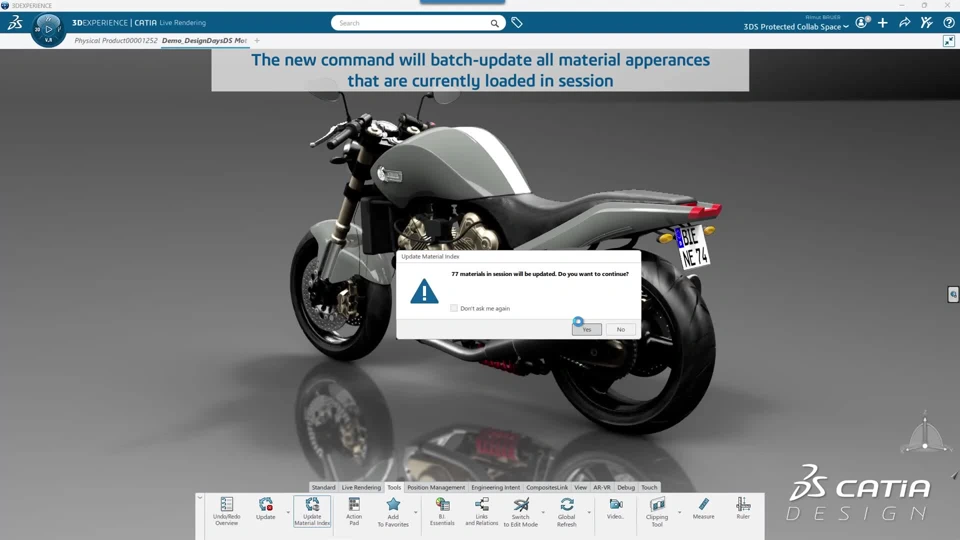This screenshot has width=960, height=540.
Task: Expand Switch to Edit Mode dropdown arrow
Action: coord(544,512)
